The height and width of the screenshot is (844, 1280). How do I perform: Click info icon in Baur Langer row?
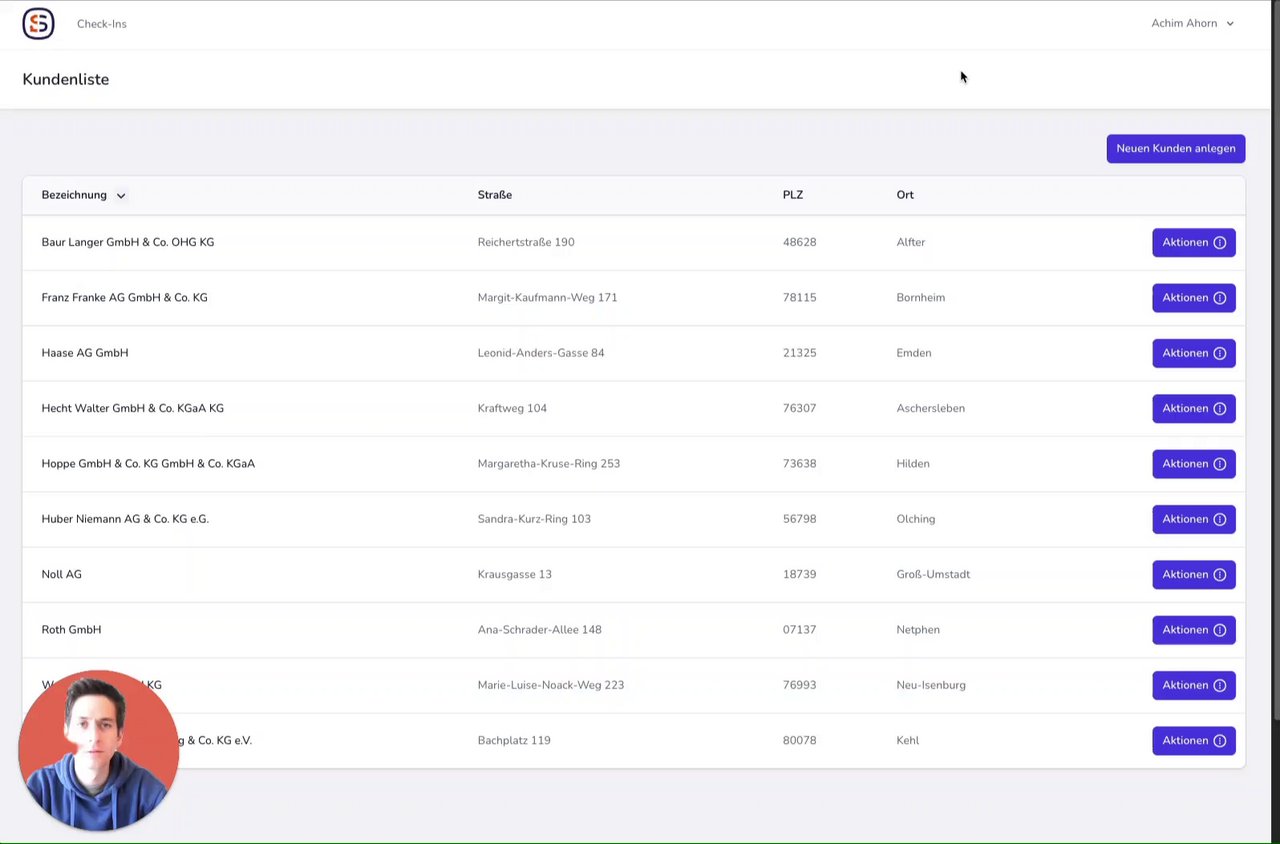click(x=1219, y=243)
